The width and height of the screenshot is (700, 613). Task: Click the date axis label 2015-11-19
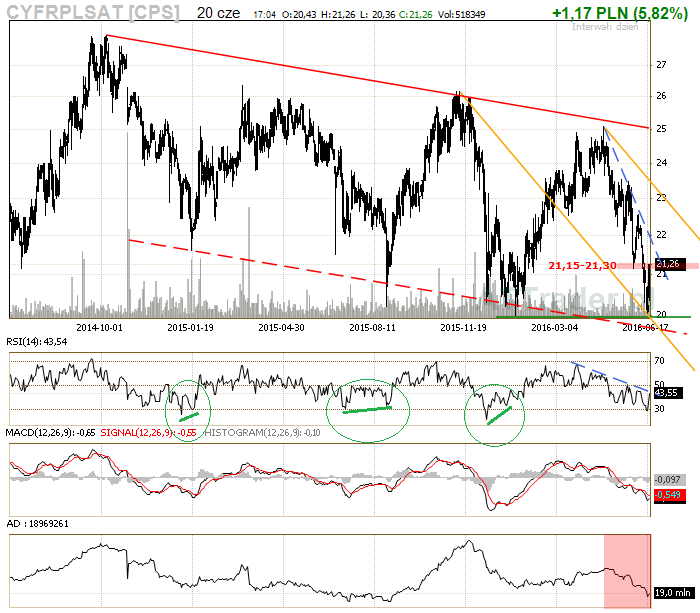tap(463, 327)
